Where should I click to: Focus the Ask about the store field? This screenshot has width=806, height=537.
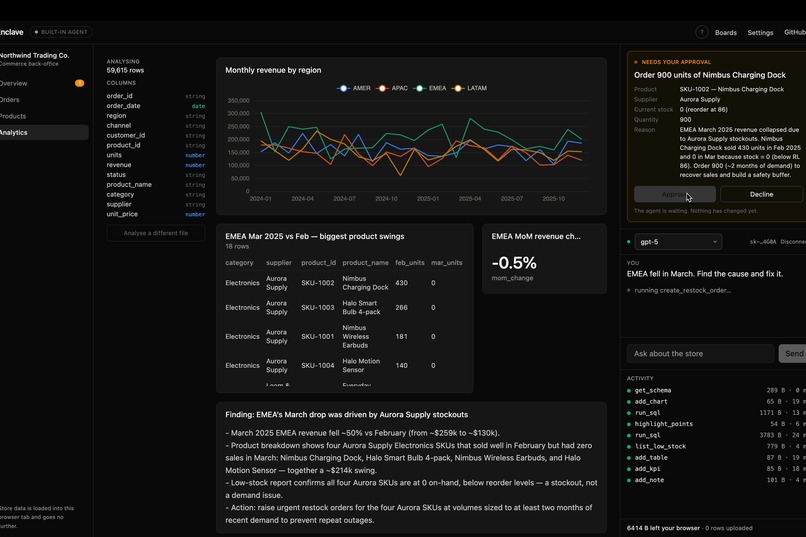[700, 354]
